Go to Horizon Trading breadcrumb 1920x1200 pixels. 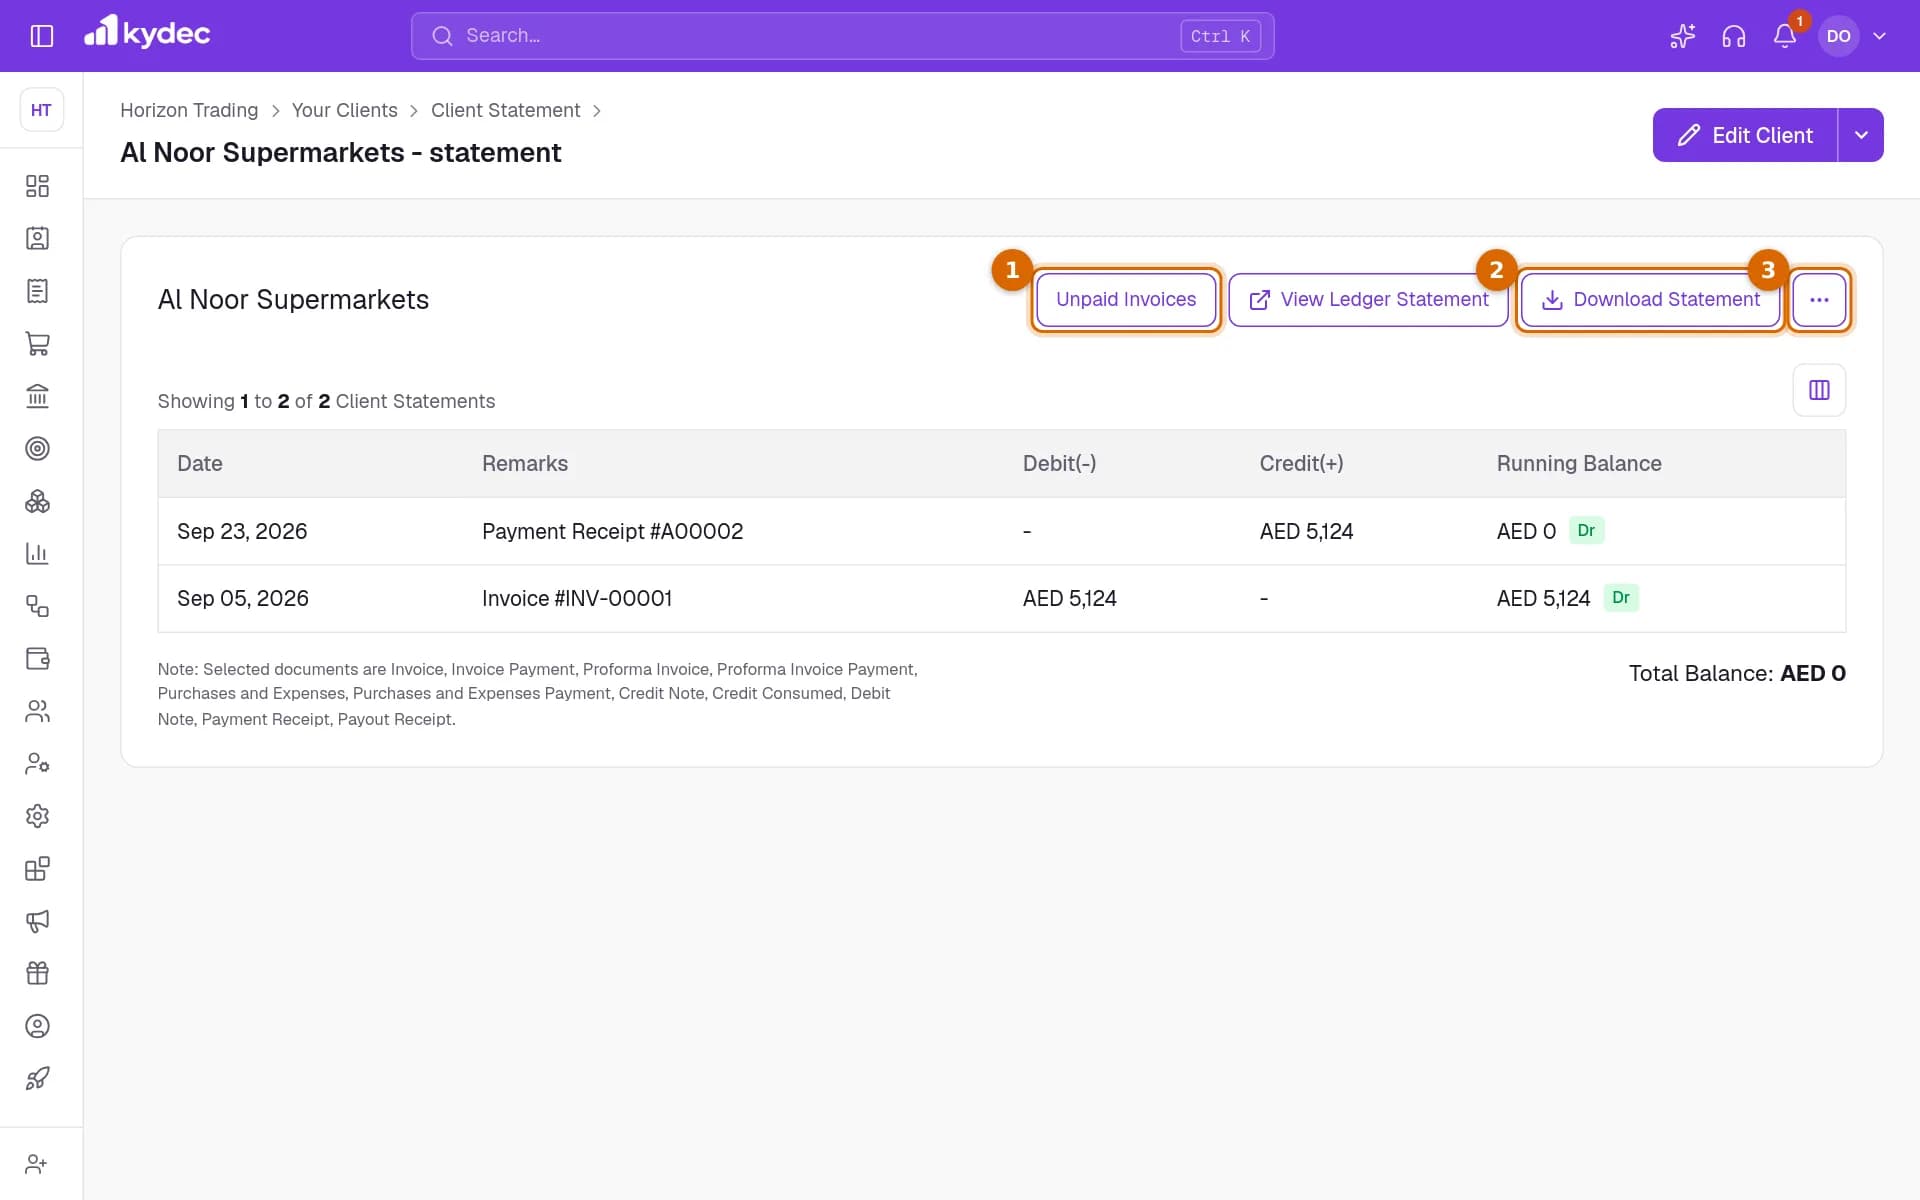point(189,110)
